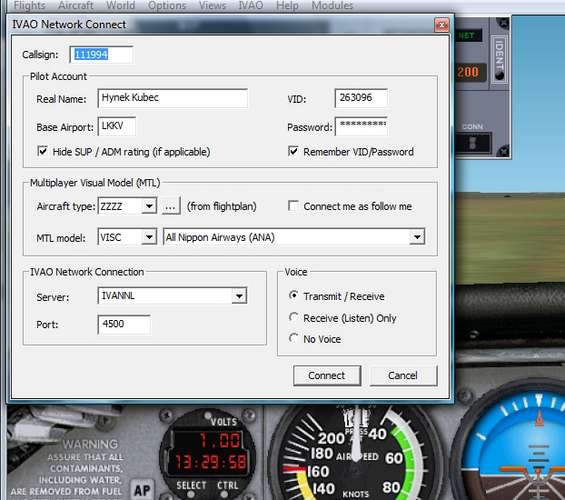Open the Help menu
Screen dimensions: 565x500
click(287, 5)
